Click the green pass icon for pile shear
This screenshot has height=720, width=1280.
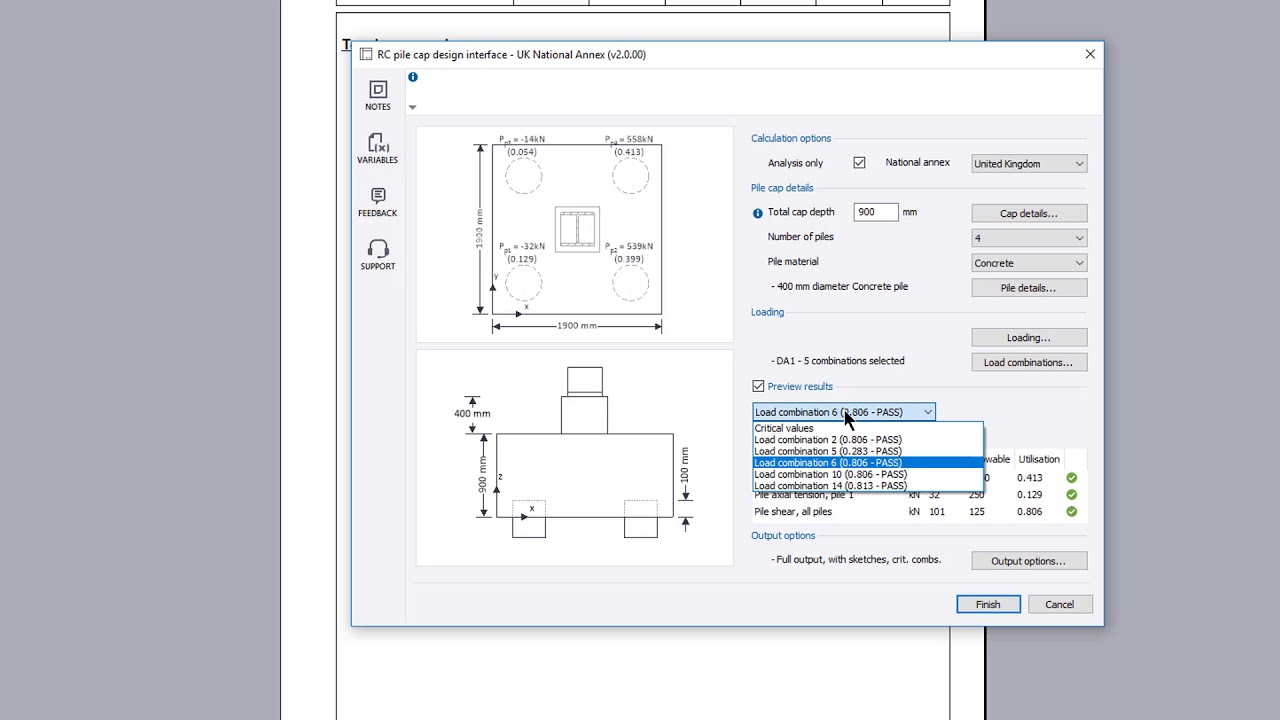click(1071, 512)
